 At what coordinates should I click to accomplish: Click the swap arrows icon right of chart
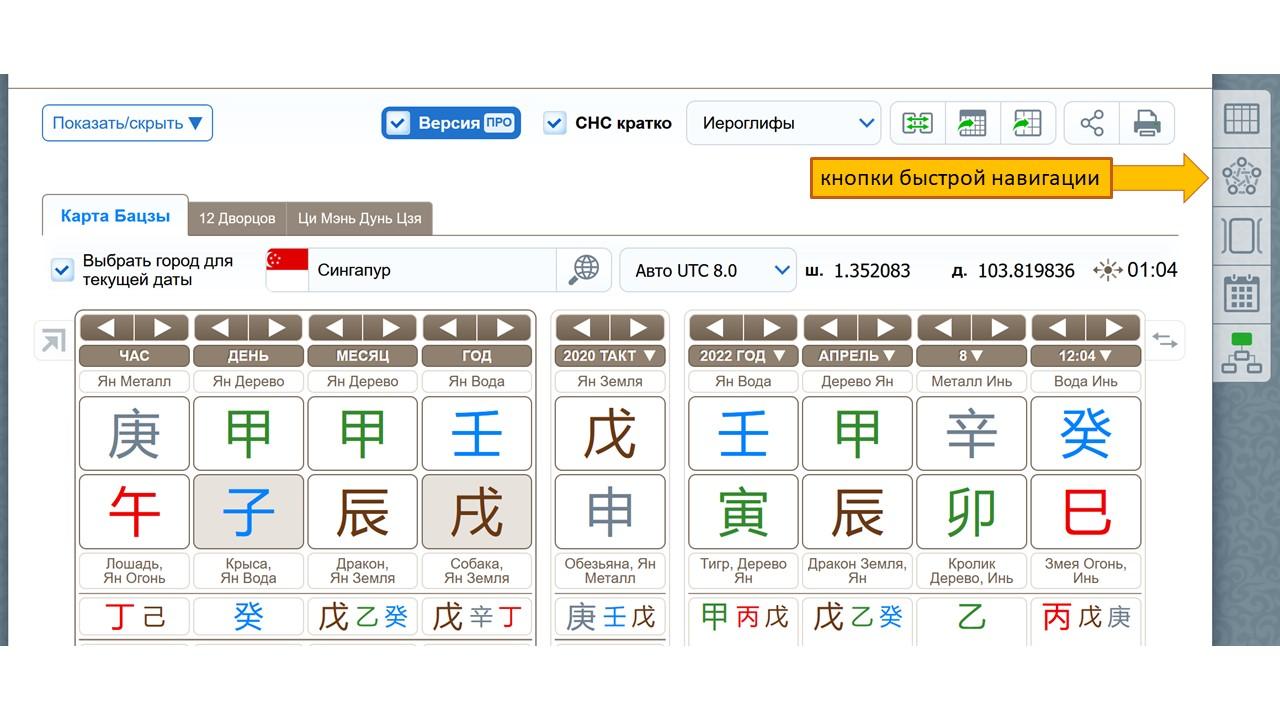tap(1165, 340)
